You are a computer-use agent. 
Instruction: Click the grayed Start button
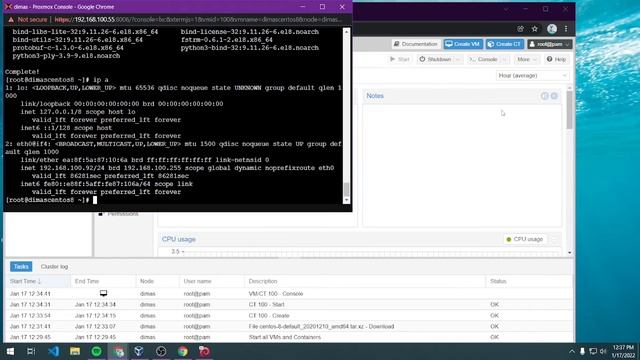pos(400,59)
